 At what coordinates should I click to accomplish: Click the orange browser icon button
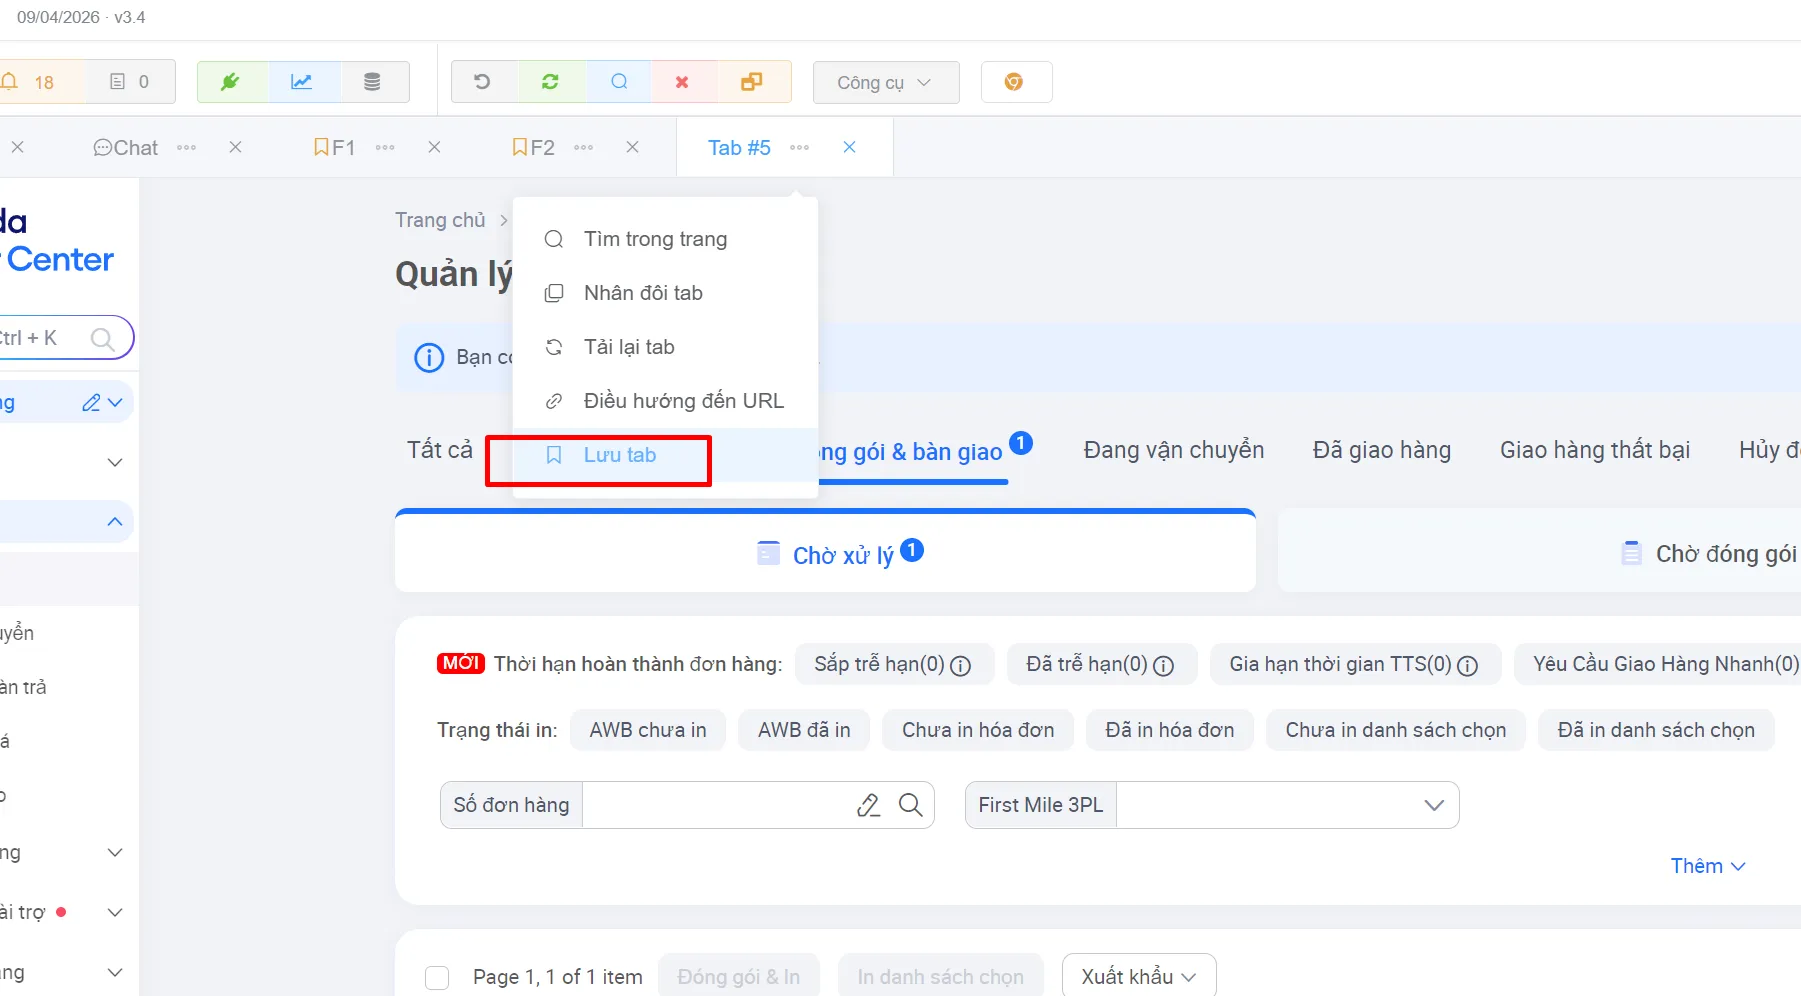[1014, 82]
